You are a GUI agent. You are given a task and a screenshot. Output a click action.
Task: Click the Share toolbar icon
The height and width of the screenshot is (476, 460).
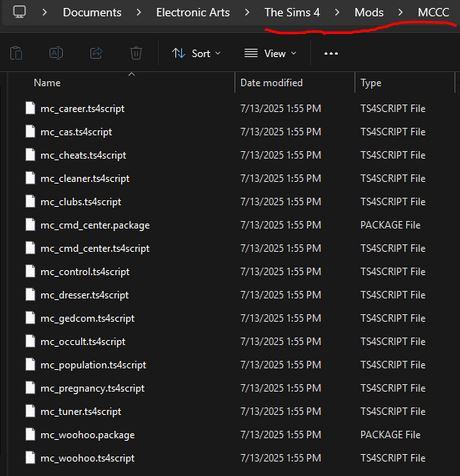(x=96, y=53)
